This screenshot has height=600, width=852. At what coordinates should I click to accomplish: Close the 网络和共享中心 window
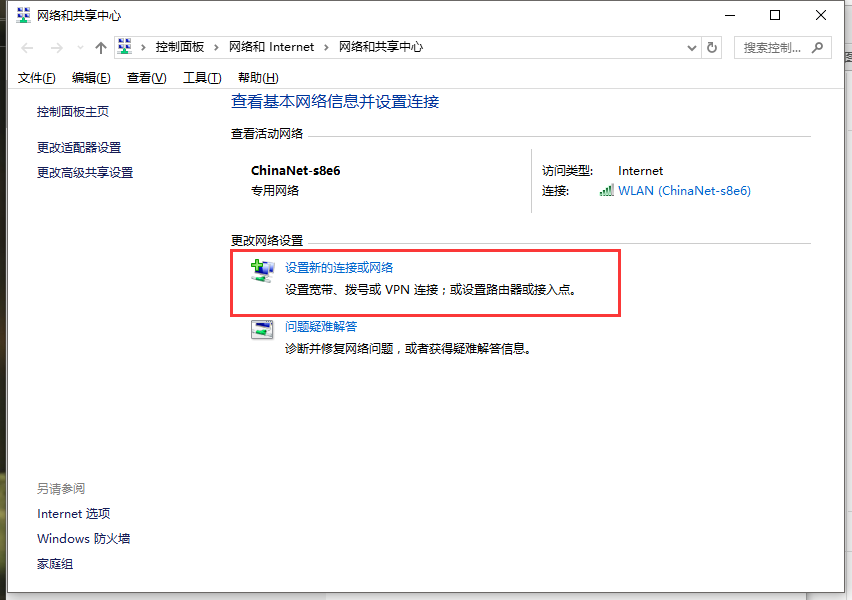(821, 15)
